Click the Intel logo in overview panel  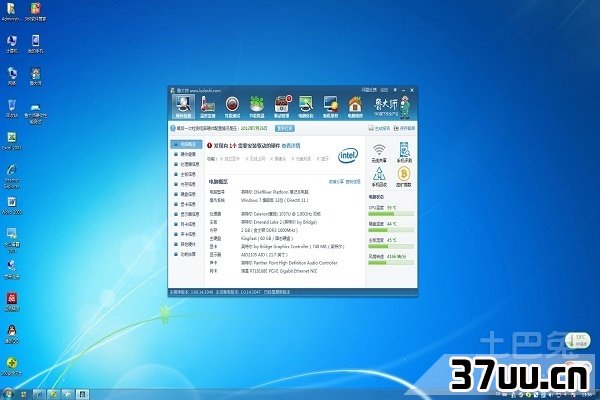[x=348, y=155]
